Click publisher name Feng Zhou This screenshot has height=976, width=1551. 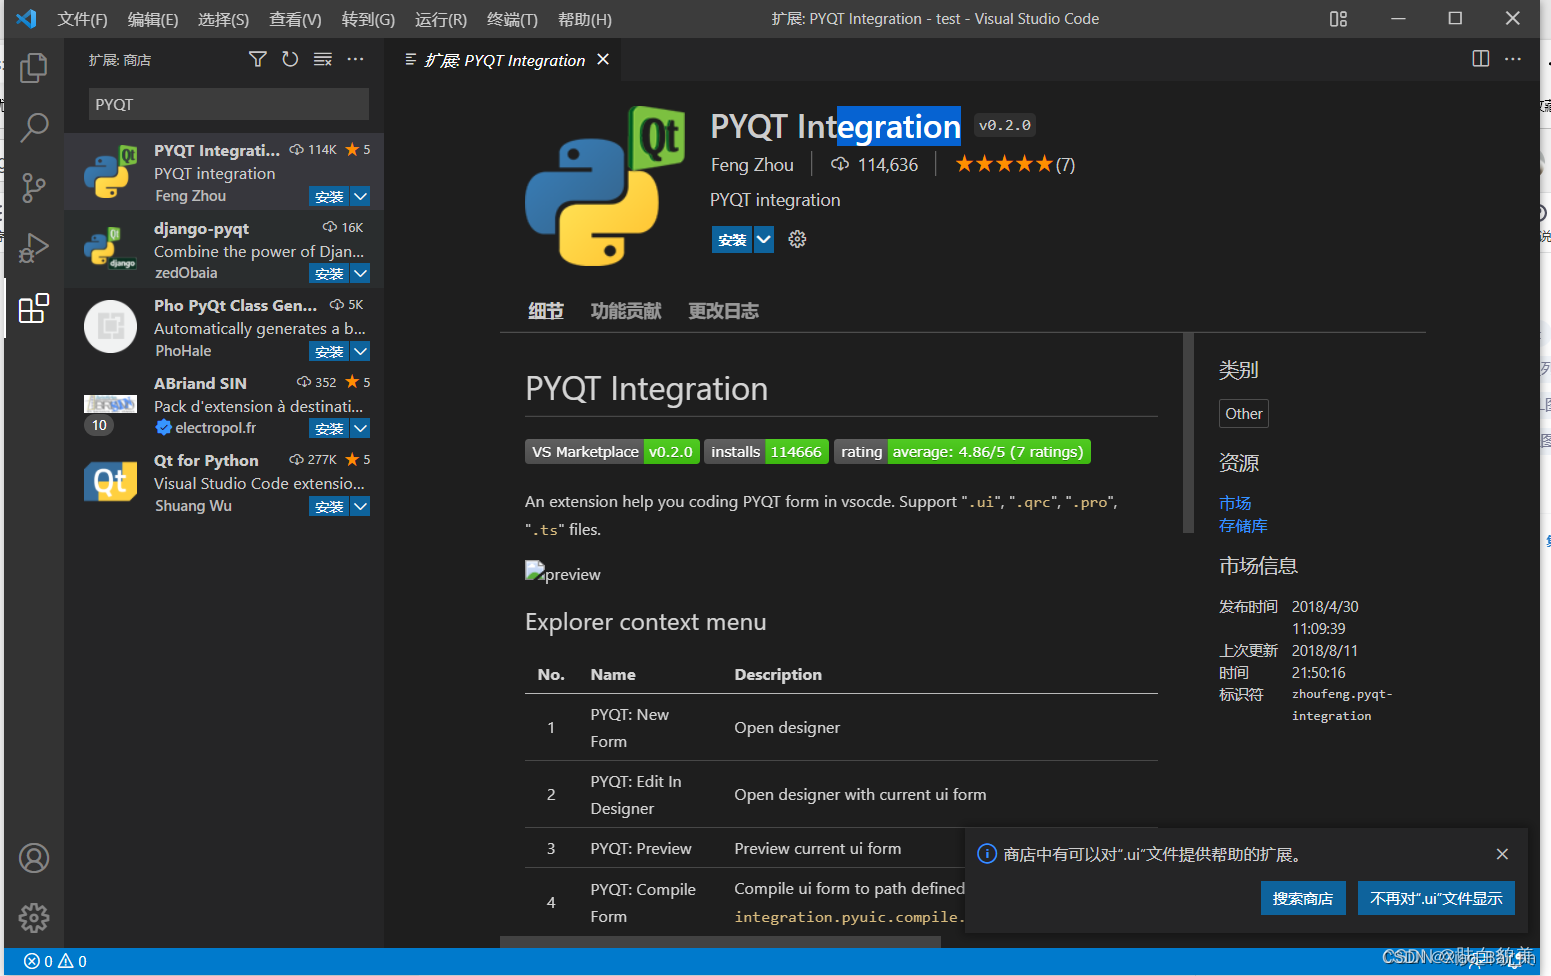[752, 164]
